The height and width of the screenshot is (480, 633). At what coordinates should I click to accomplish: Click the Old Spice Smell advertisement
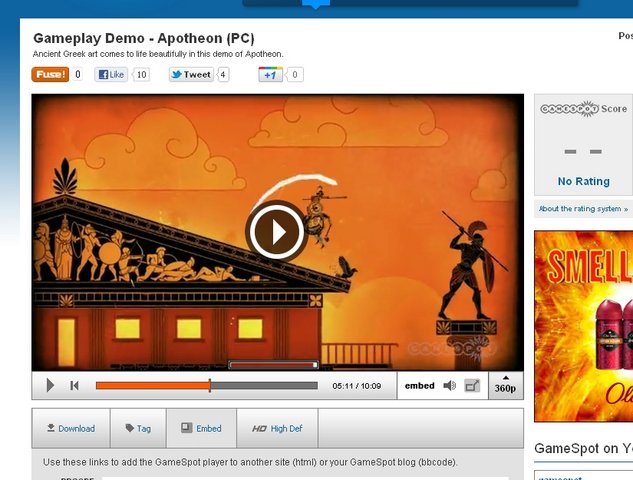pos(583,326)
